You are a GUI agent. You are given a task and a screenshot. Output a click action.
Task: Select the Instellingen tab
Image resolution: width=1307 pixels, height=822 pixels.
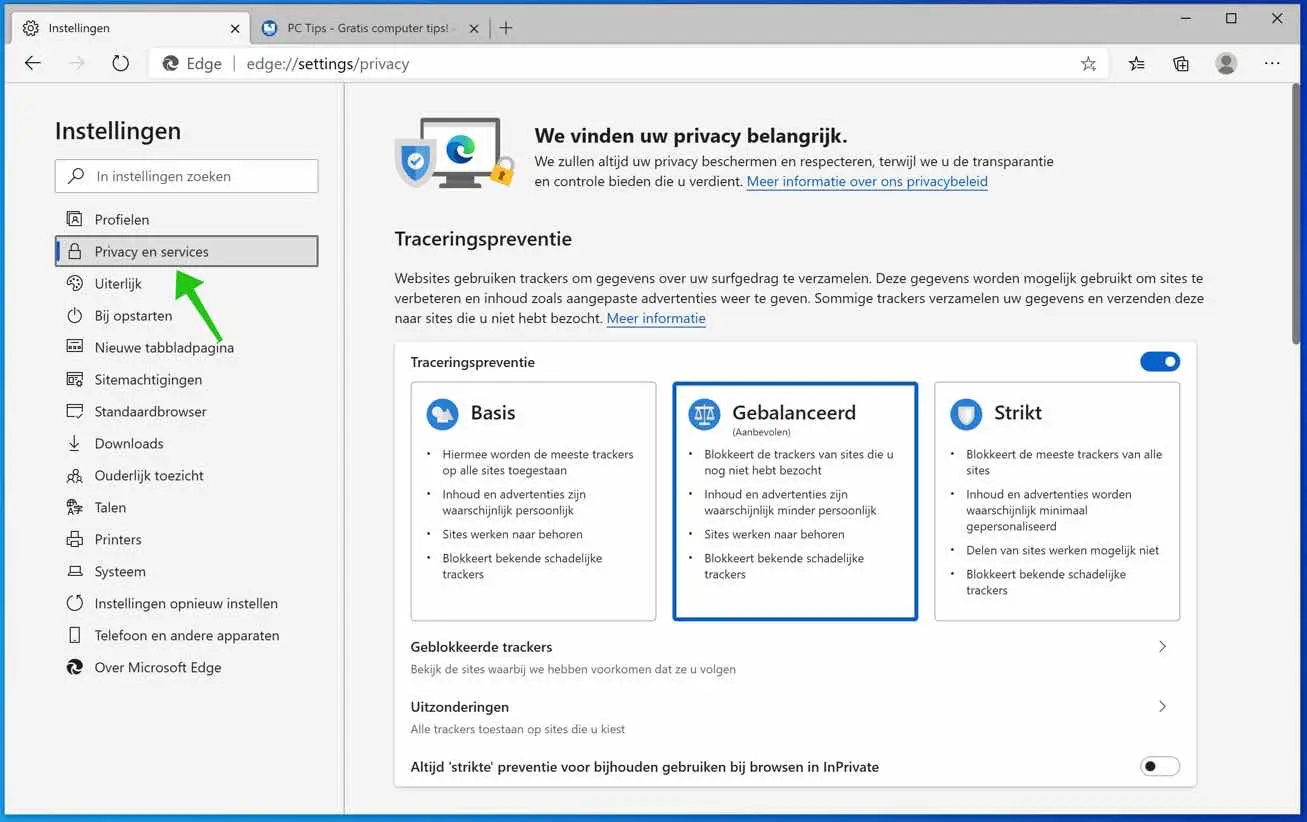pos(130,28)
